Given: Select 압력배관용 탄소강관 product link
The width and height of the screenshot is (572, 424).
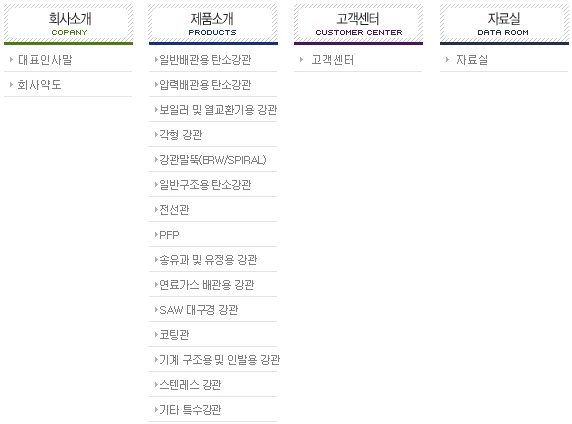Looking at the screenshot, I should pos(205,85).
